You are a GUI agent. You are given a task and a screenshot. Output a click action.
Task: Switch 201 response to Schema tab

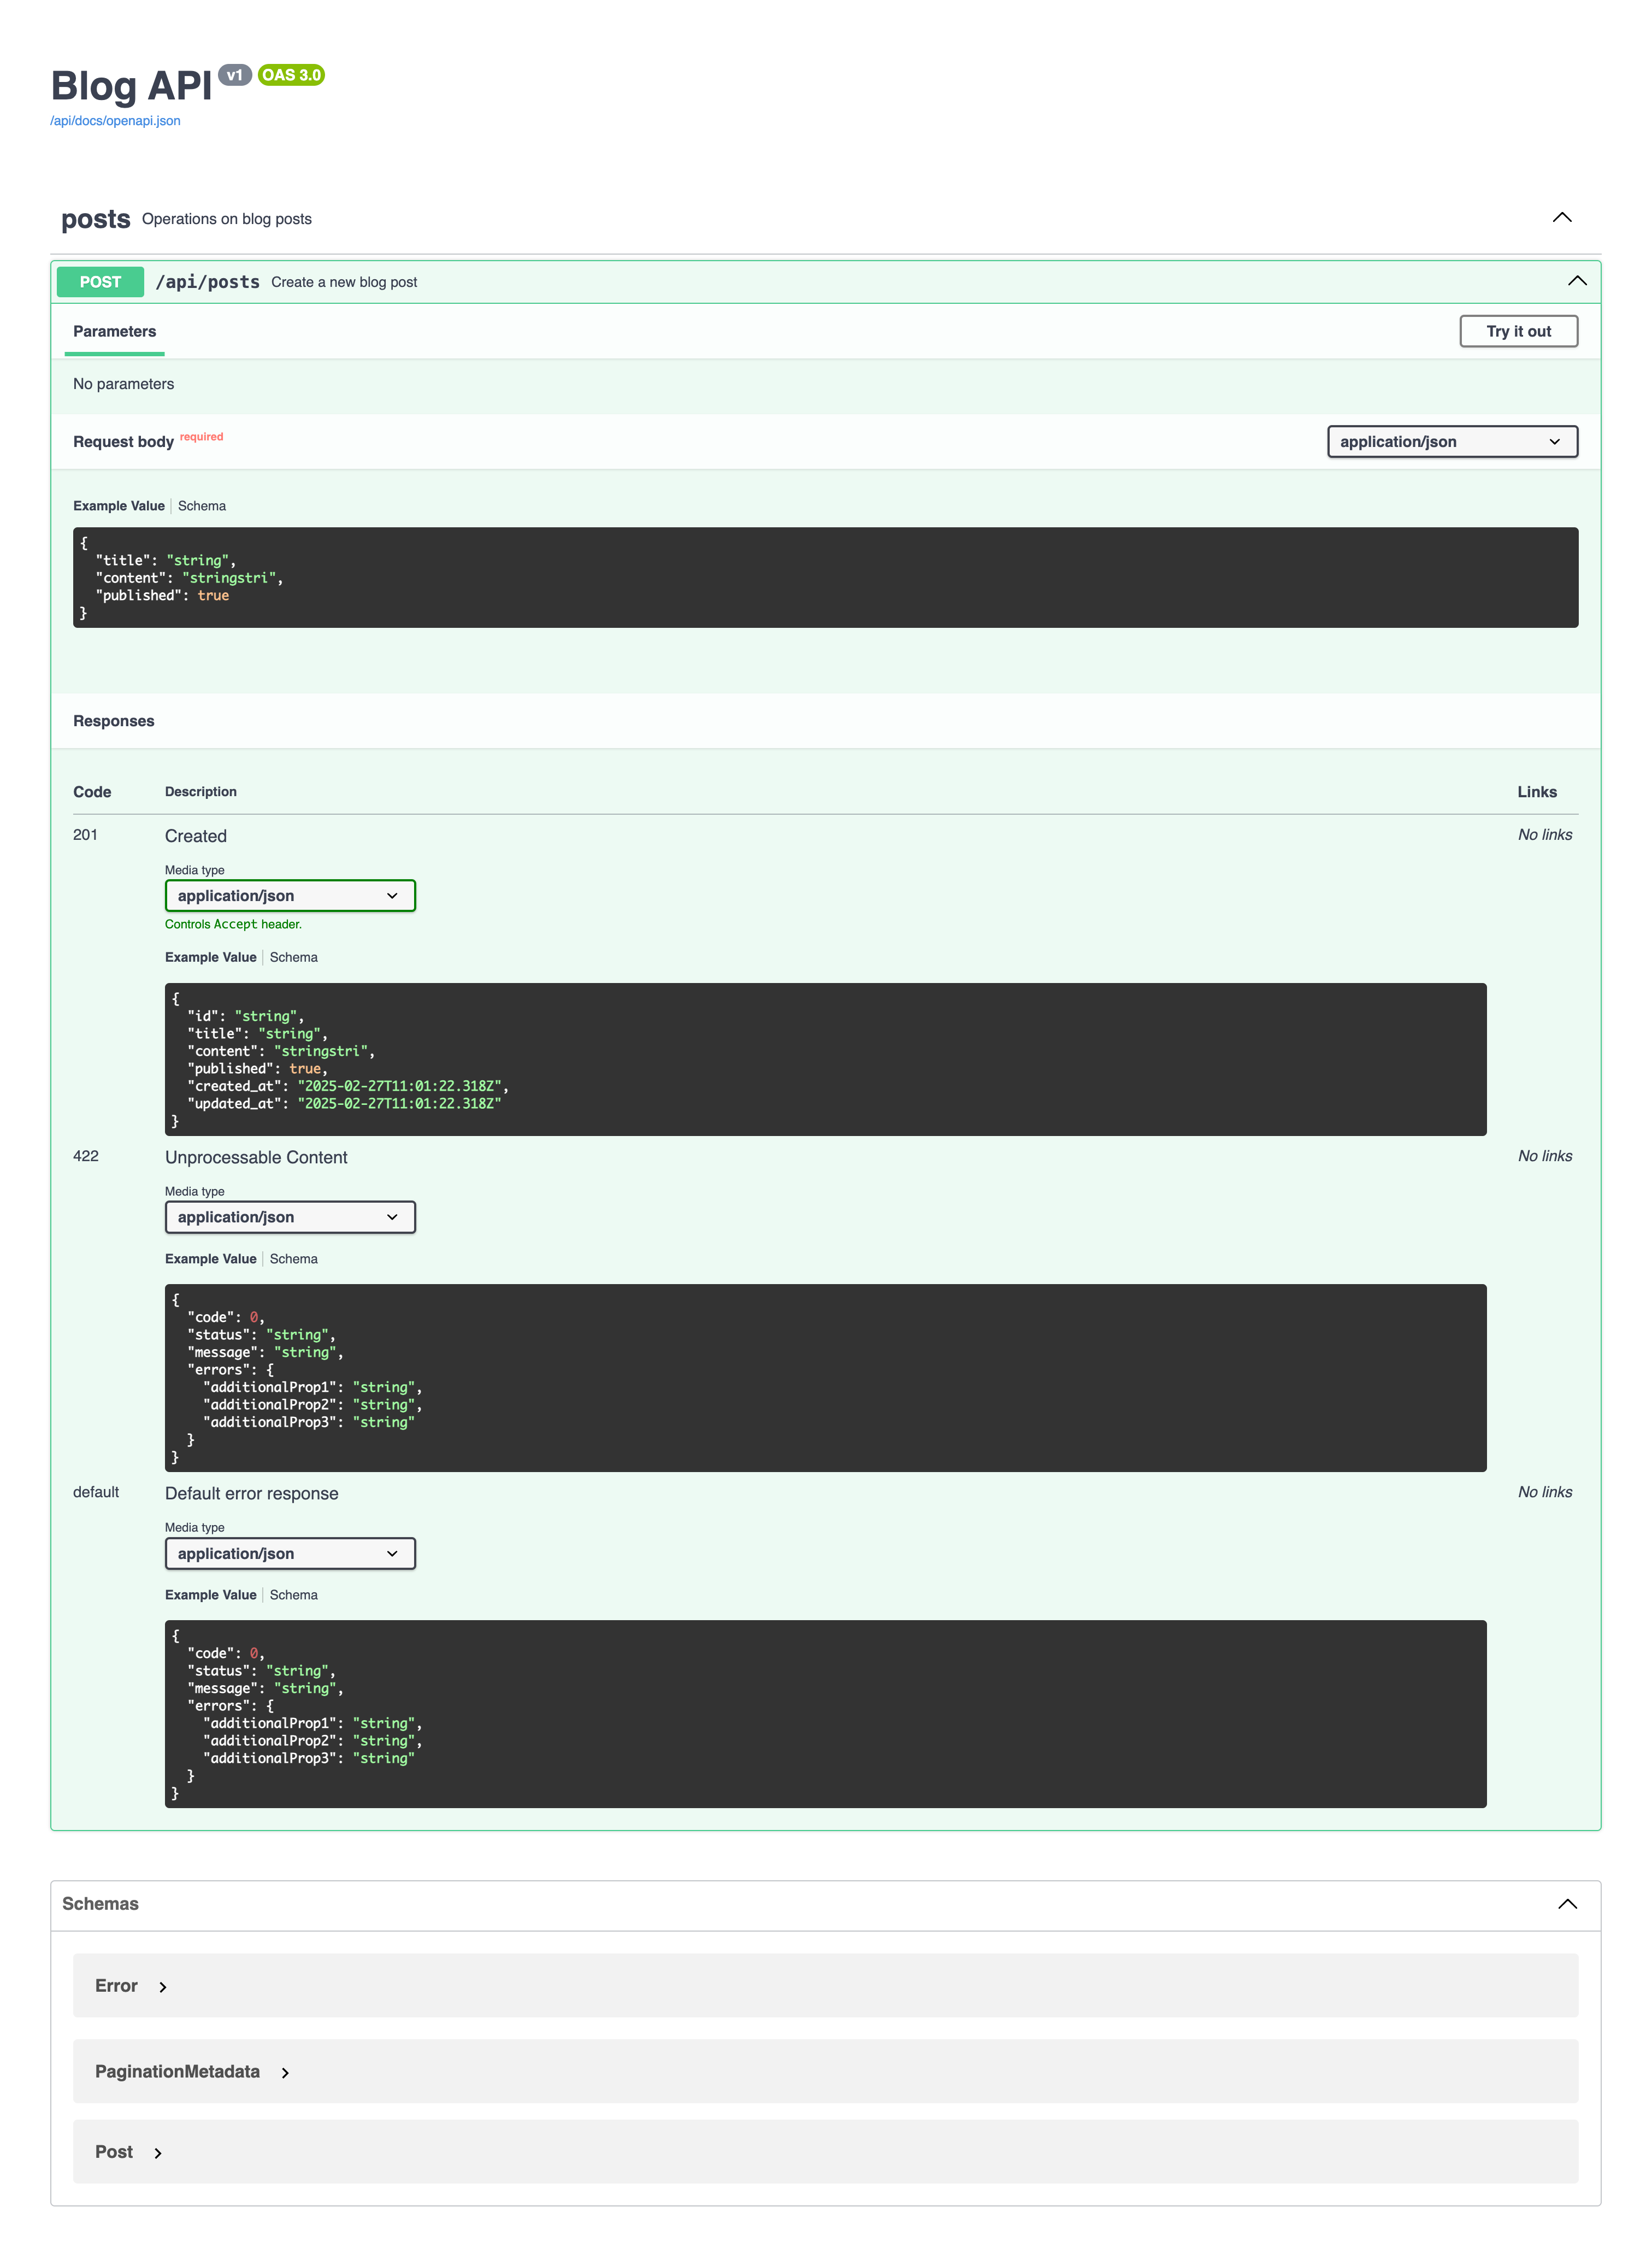click(x=293, y=957)
